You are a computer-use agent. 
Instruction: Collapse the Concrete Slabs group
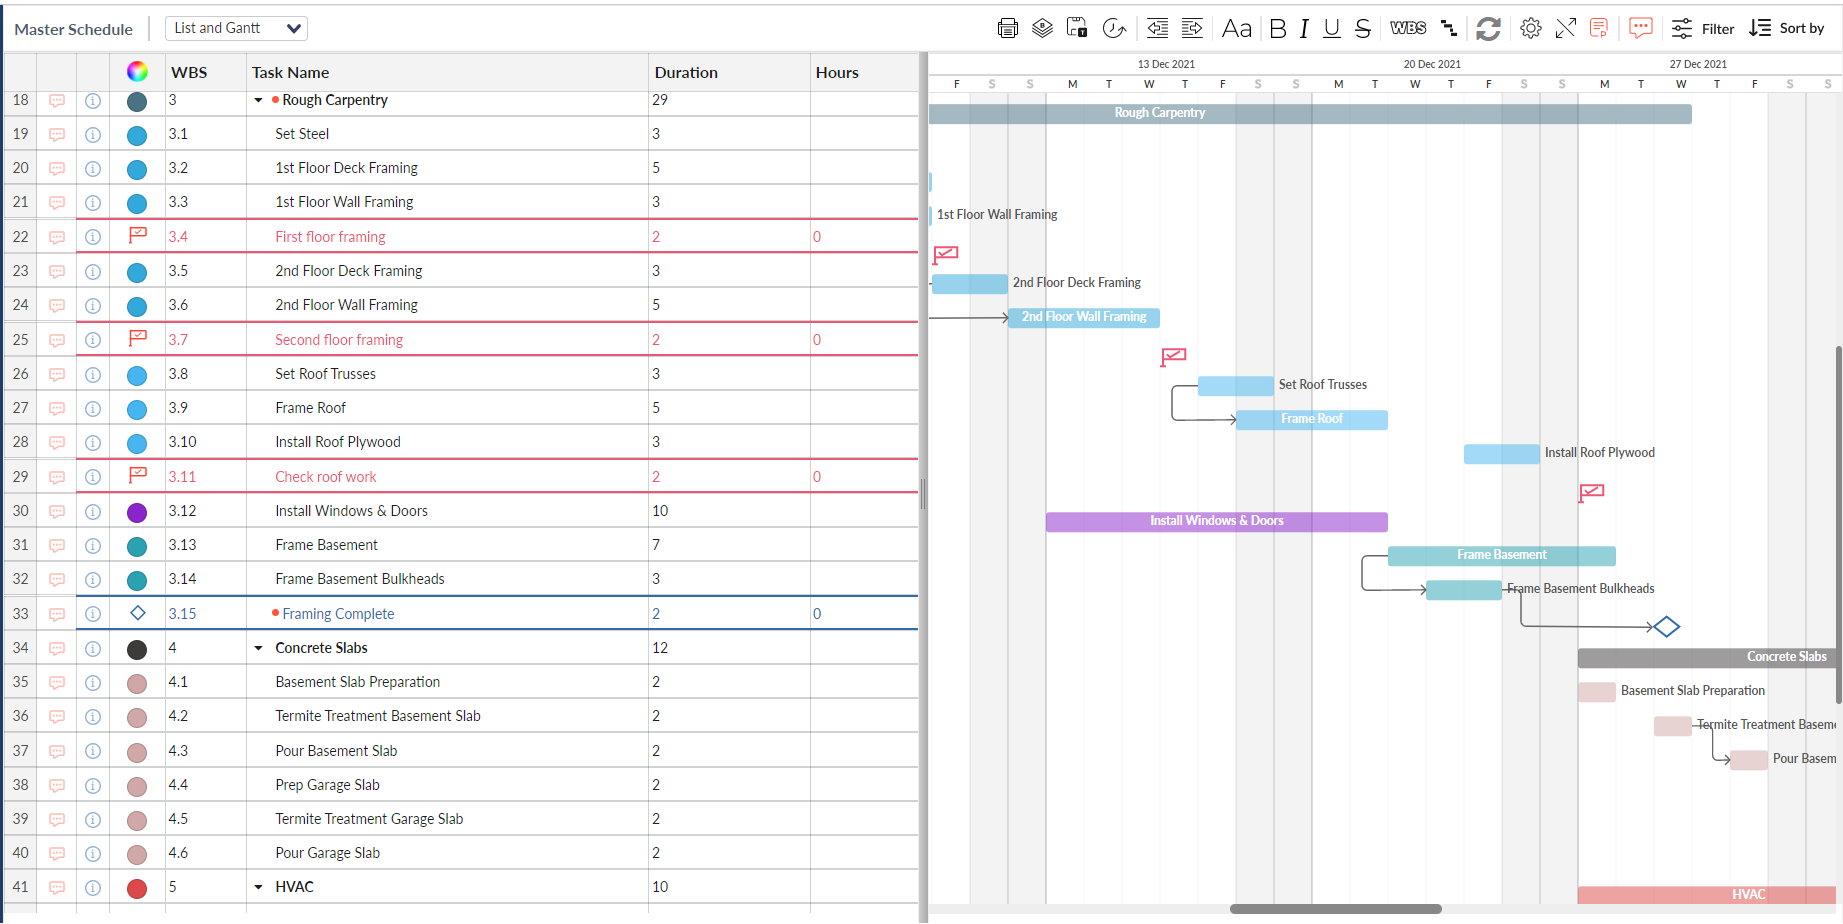[258, 647]
